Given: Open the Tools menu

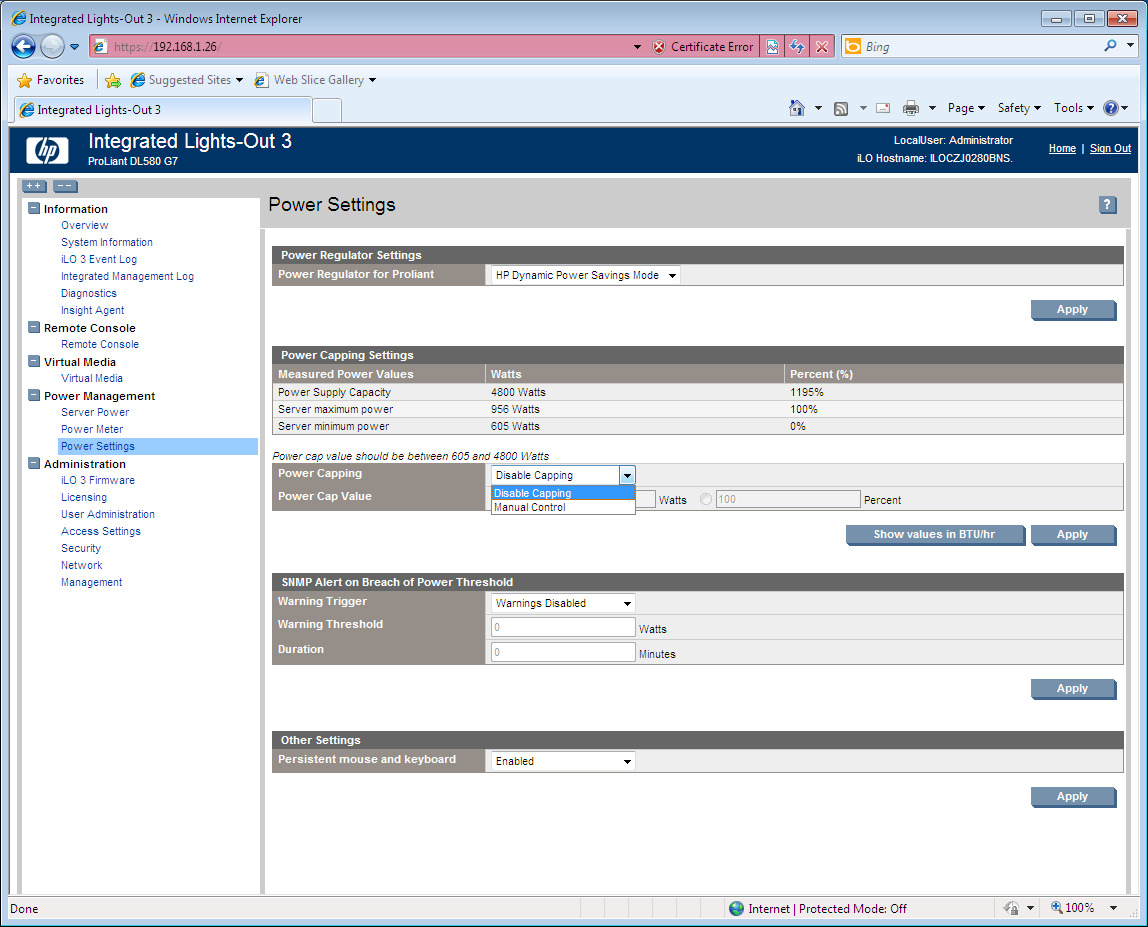Looking at the screenshot, I should [1073, 108].
